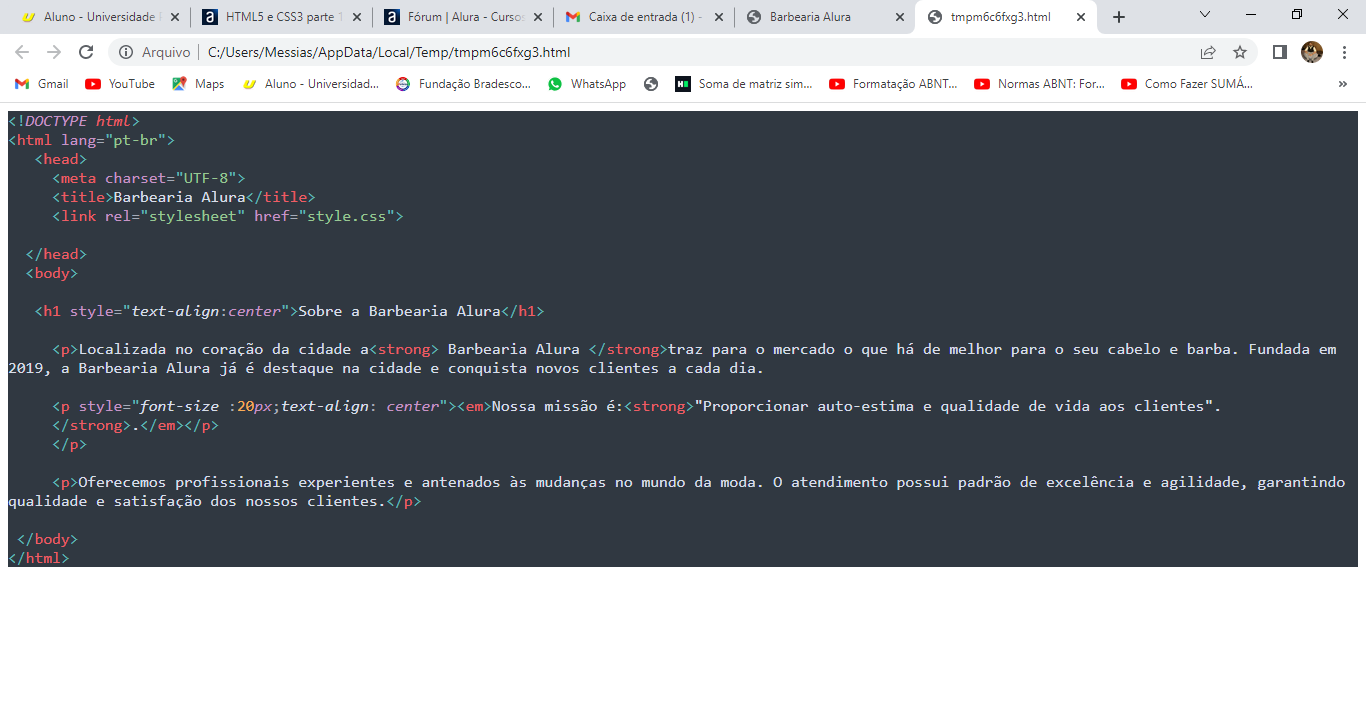This screenshot has width=1366, height=728.
Task: Close the Barbearia Alura tab
Action: click(x=899, y=17)
